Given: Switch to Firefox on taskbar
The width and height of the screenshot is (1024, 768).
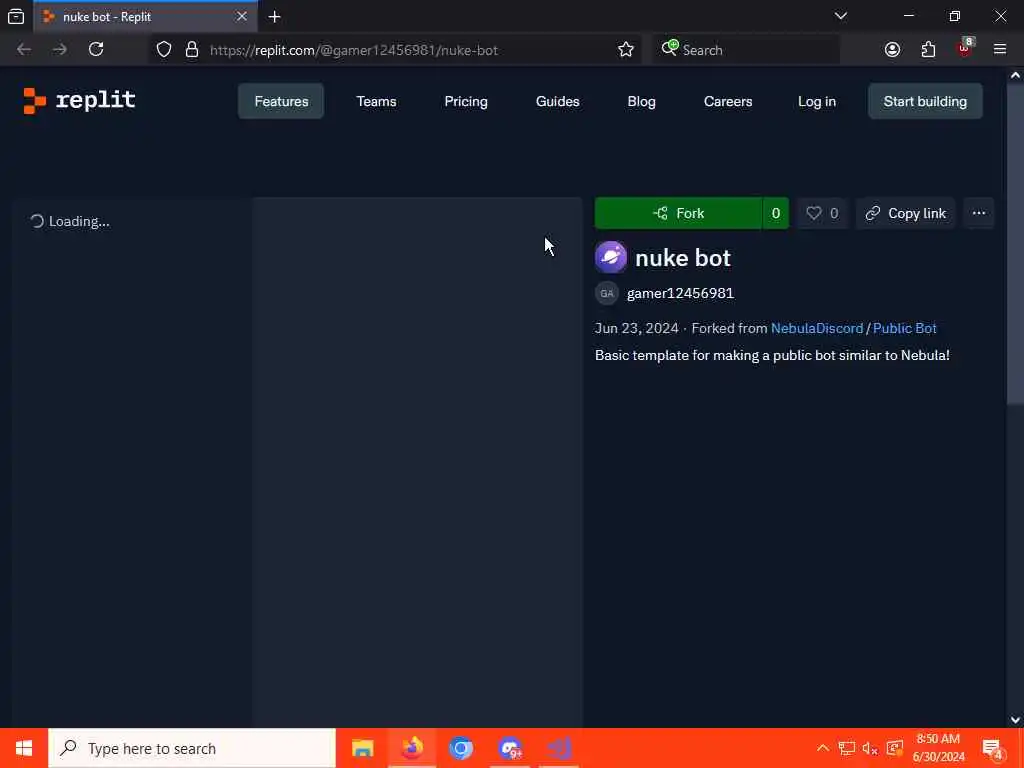Looking at the screenshot, I should (411, 748).
